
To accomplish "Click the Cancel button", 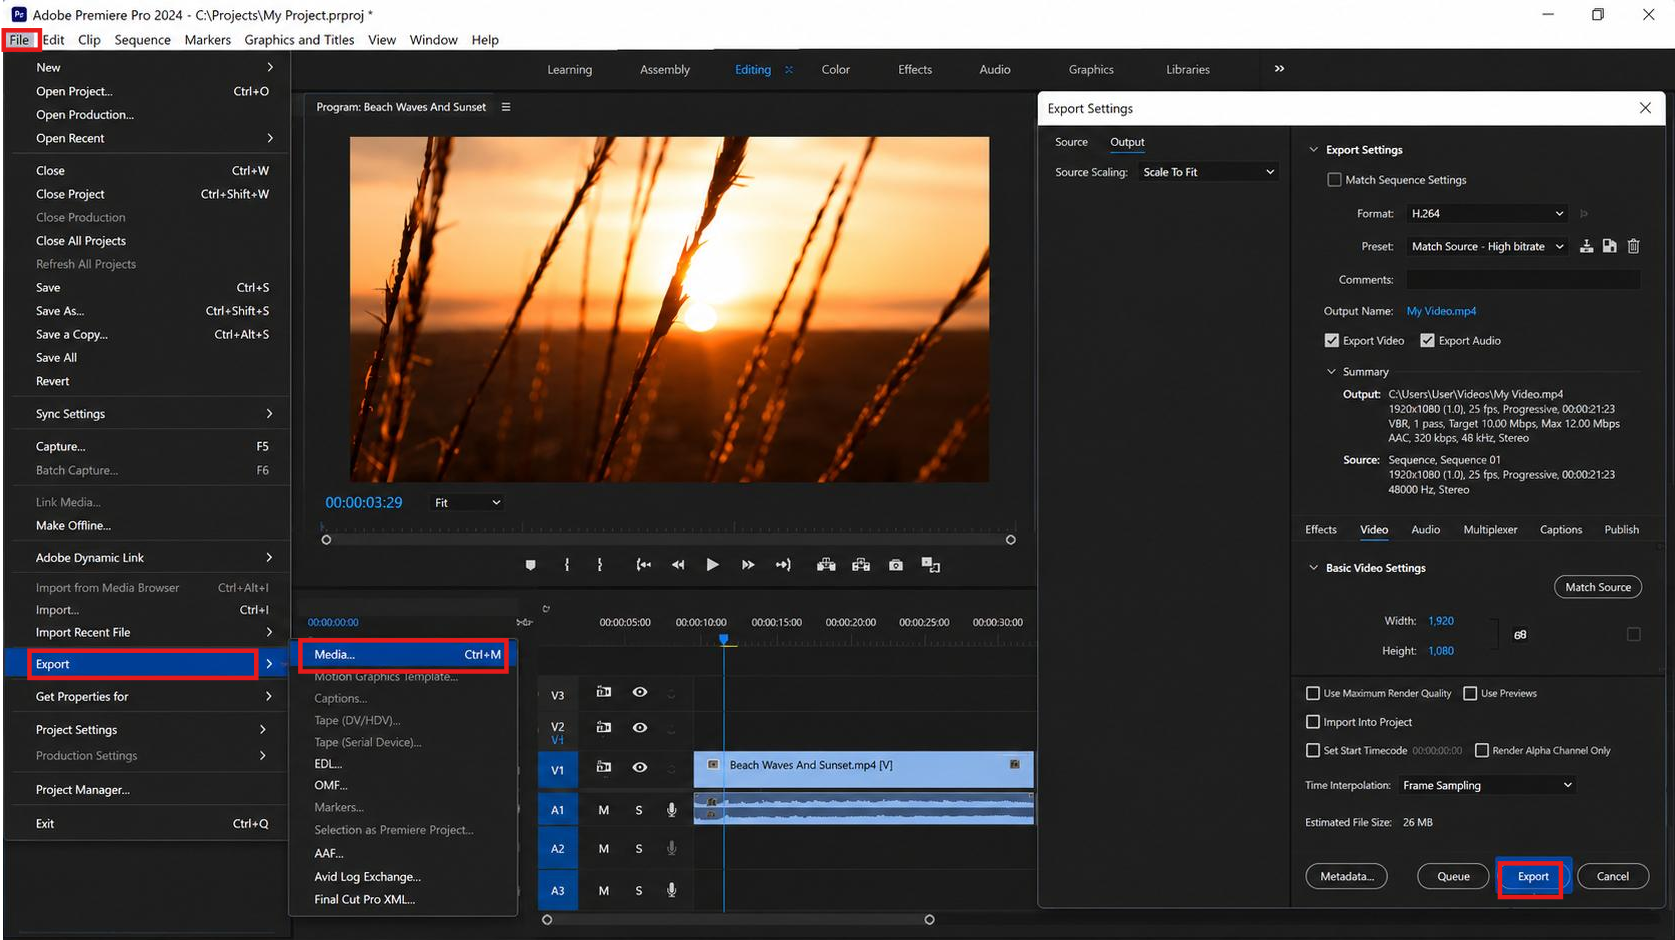I will click(x=1612, y=877).
